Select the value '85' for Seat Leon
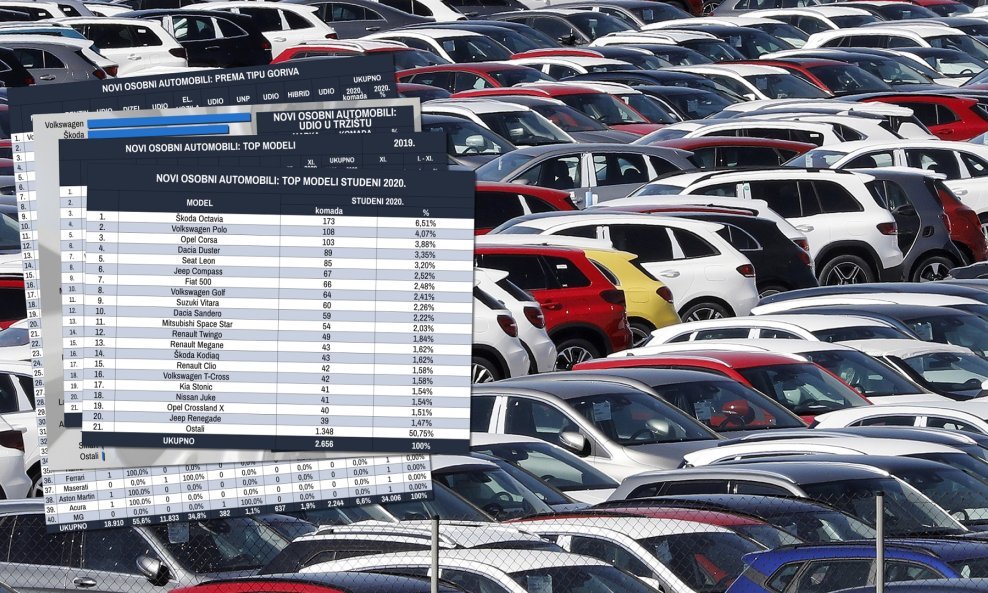The image size is (988, 593). 329,264
